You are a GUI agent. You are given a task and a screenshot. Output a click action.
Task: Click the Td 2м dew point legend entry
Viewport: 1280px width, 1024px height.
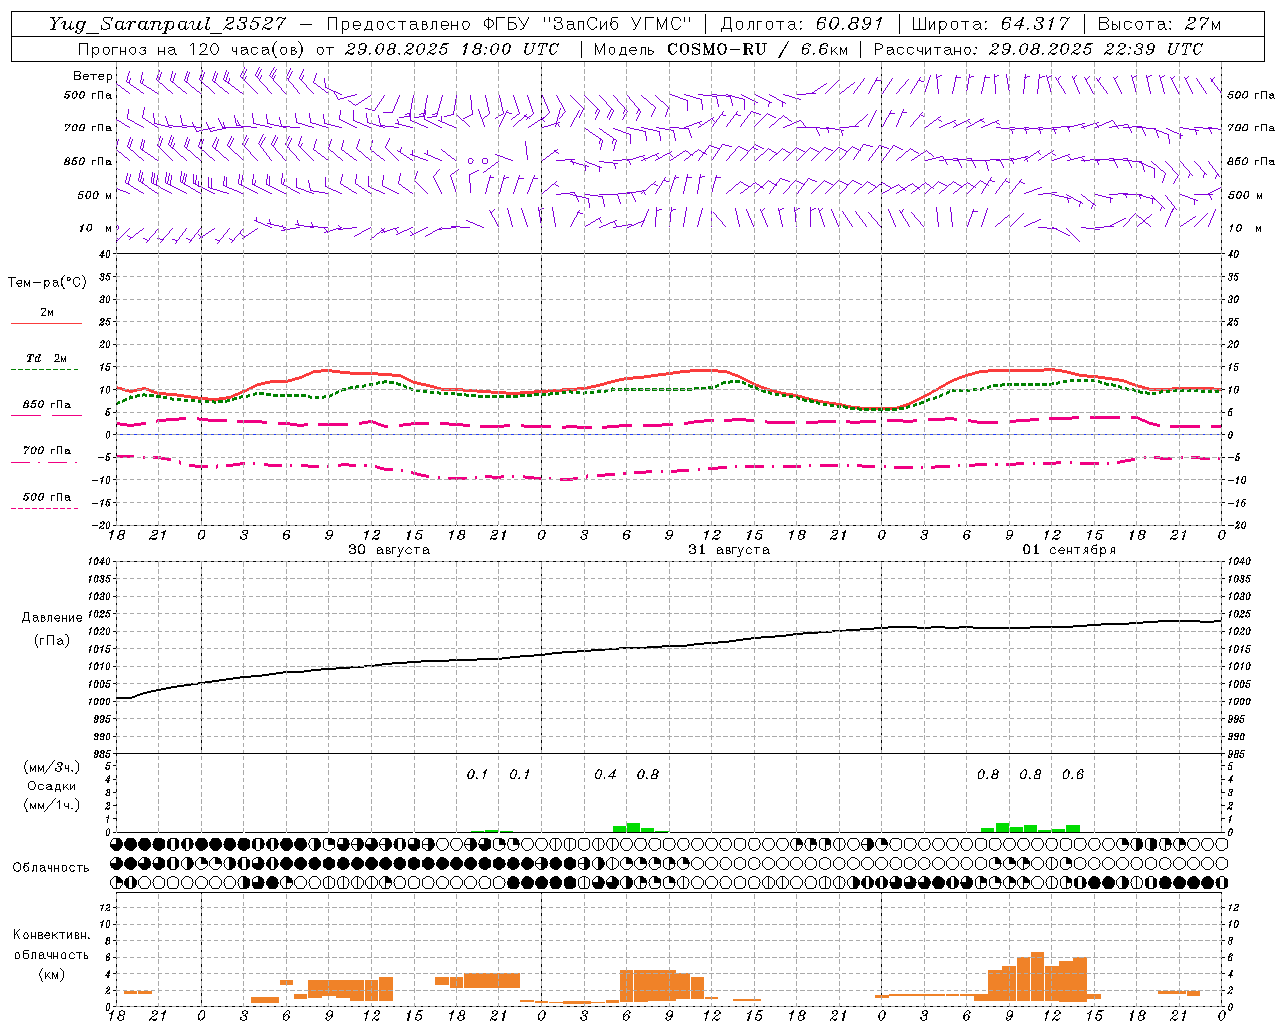coord(47,358)
